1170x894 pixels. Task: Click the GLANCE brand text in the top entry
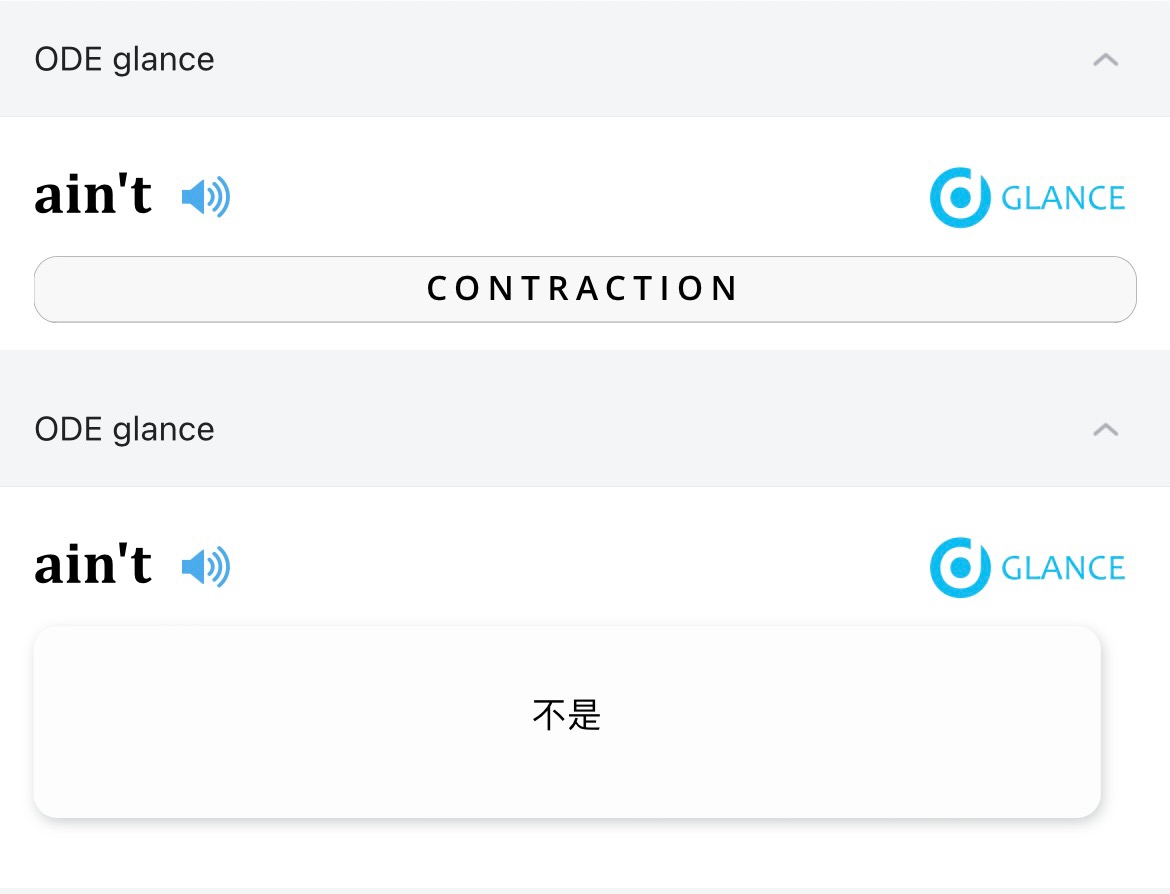[1063, 198]
